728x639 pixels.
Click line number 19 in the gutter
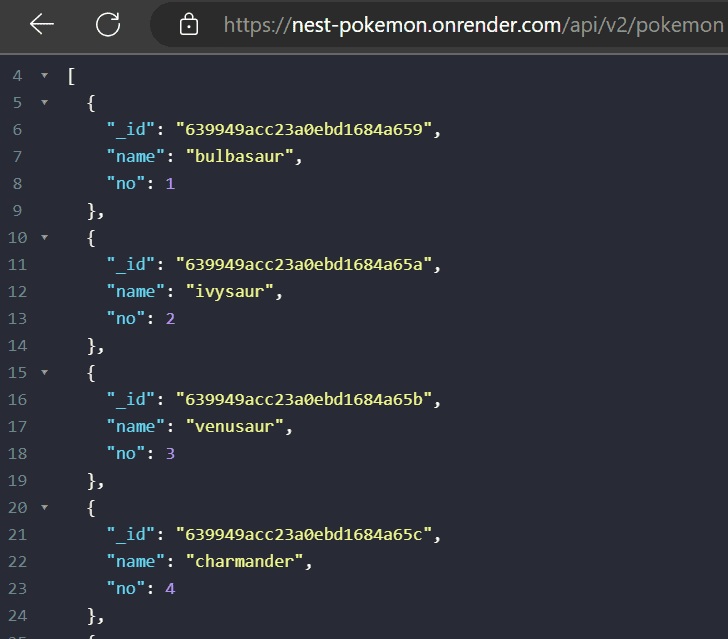pos(18,481)
